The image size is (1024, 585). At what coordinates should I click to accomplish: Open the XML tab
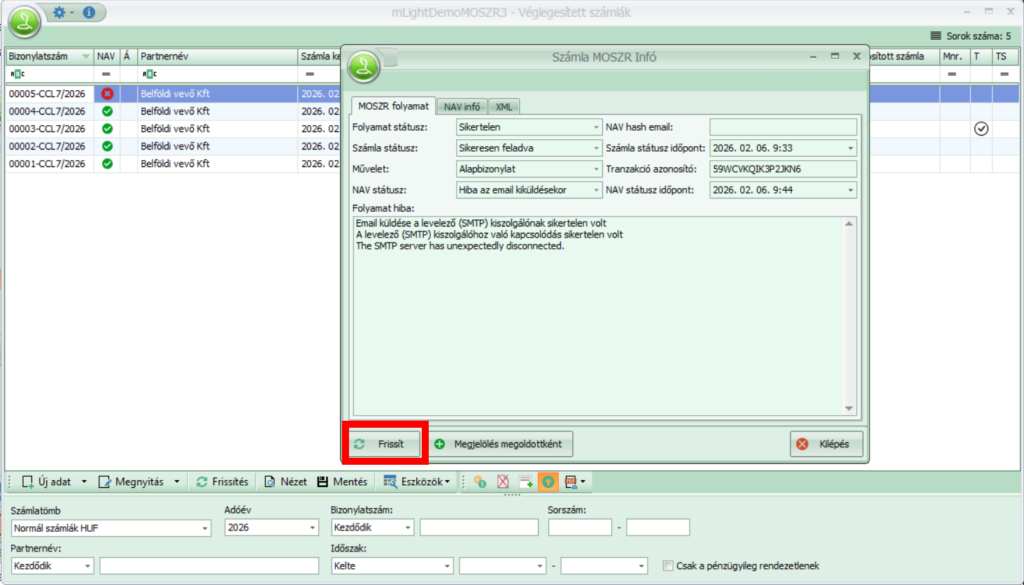[x=504, y=106]
